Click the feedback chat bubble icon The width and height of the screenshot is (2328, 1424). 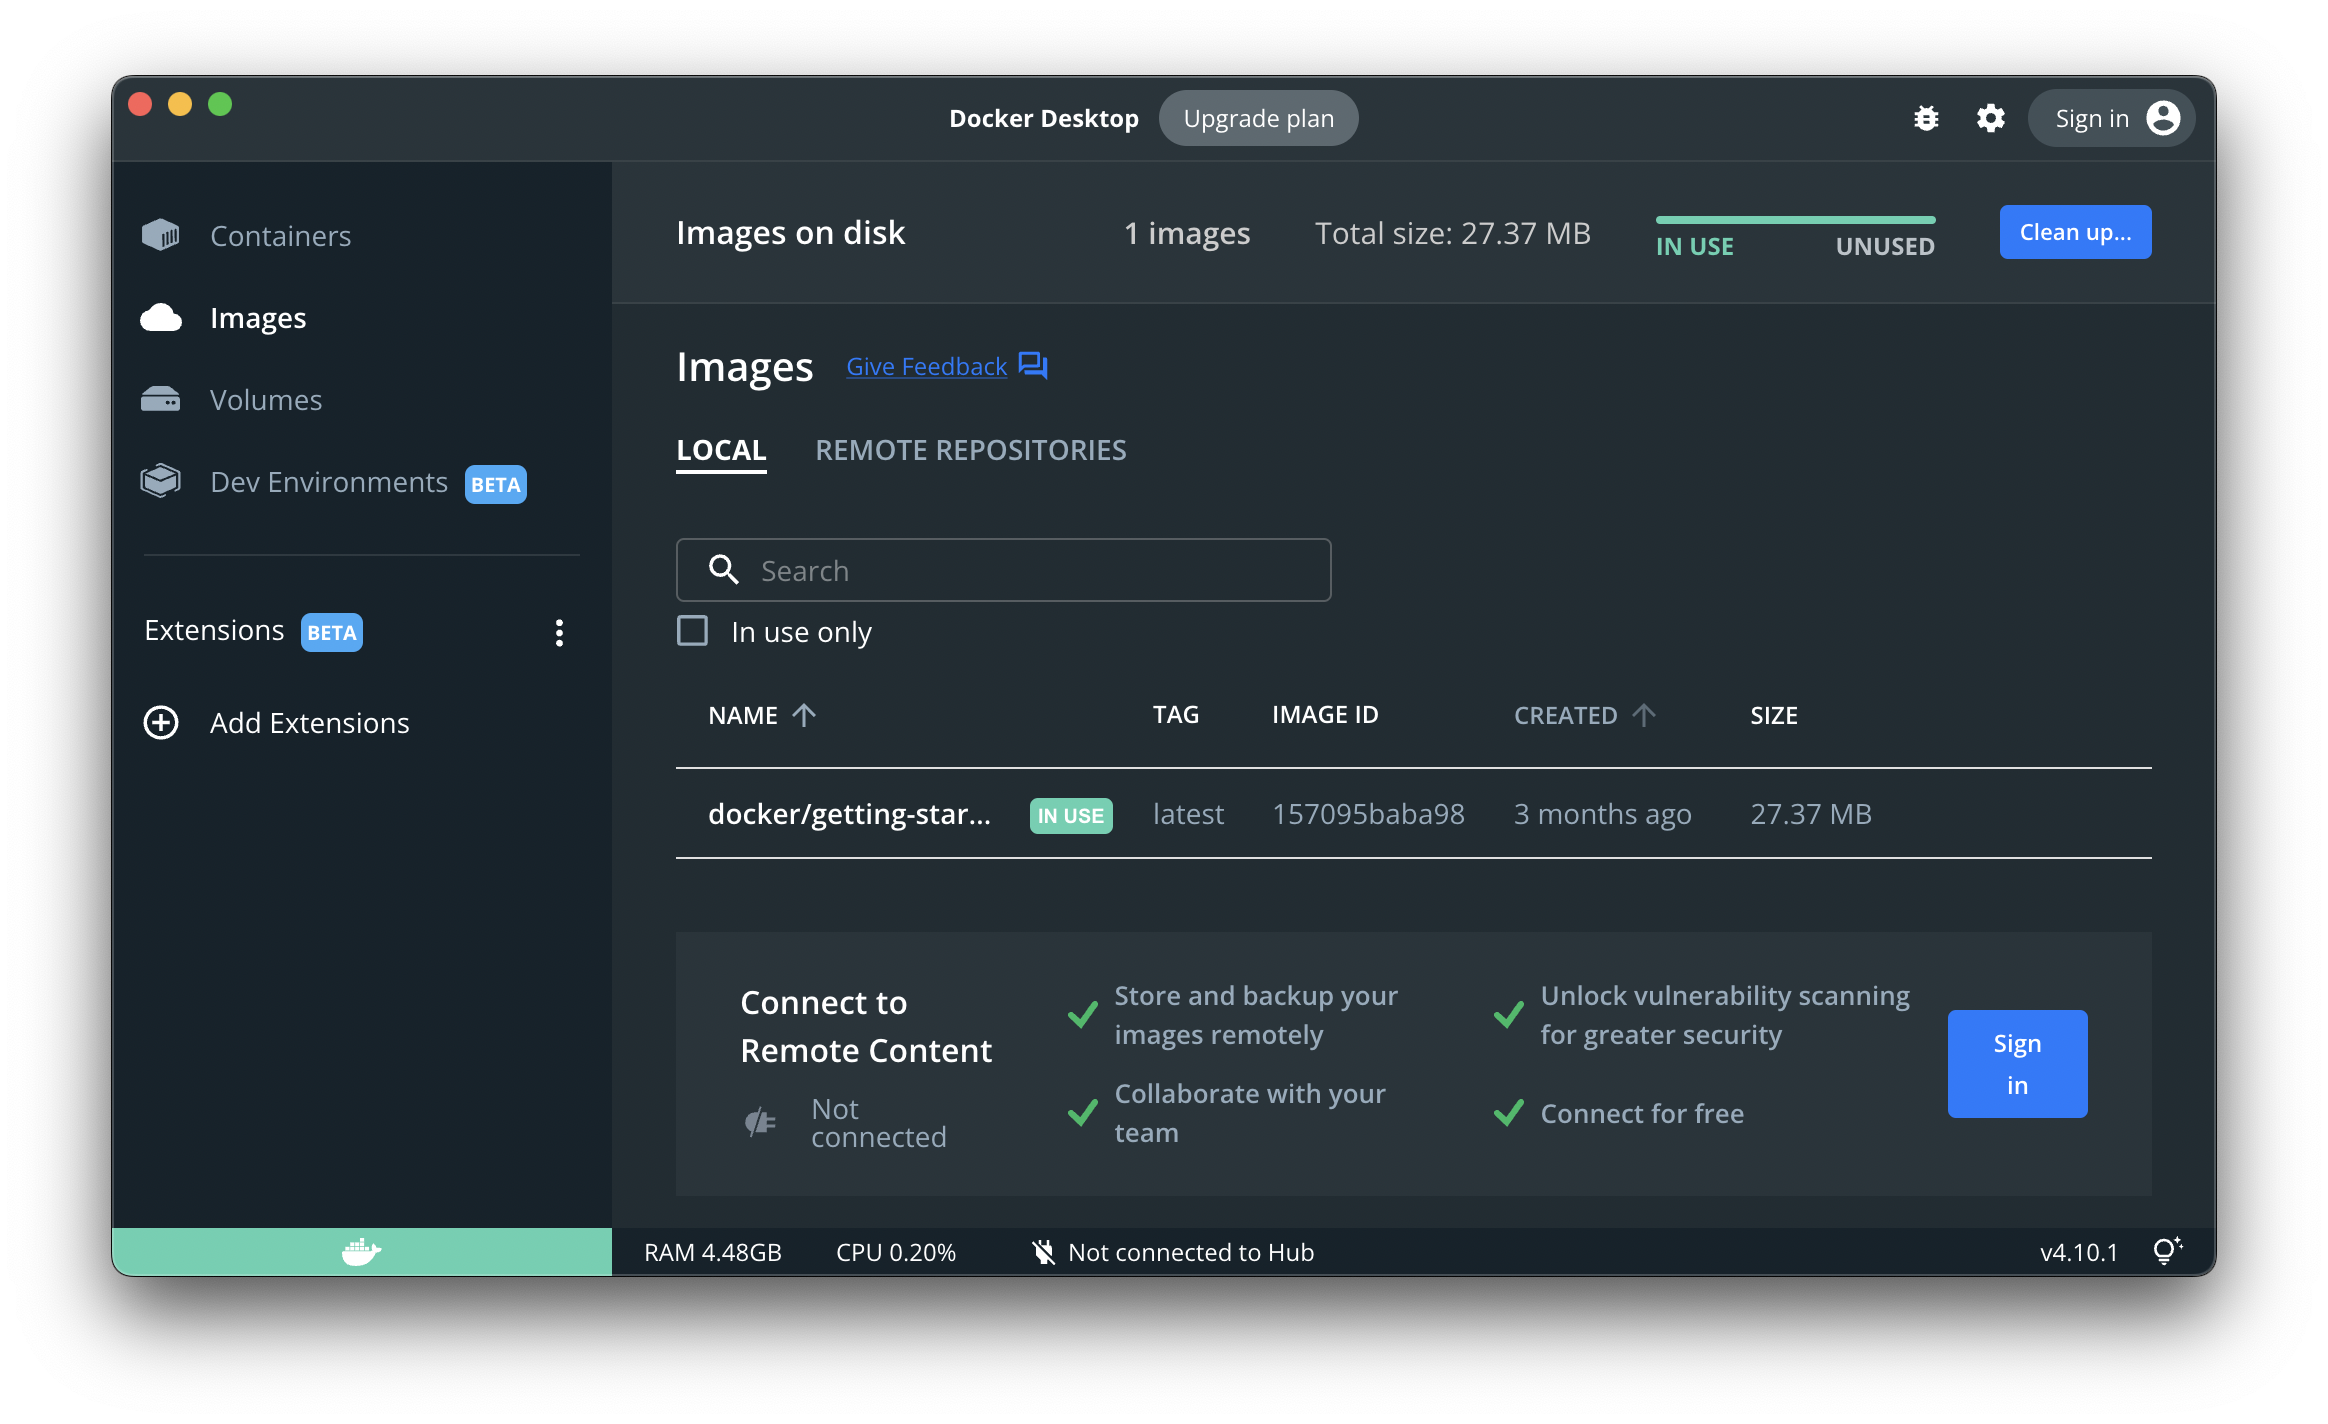[1033, 366]
